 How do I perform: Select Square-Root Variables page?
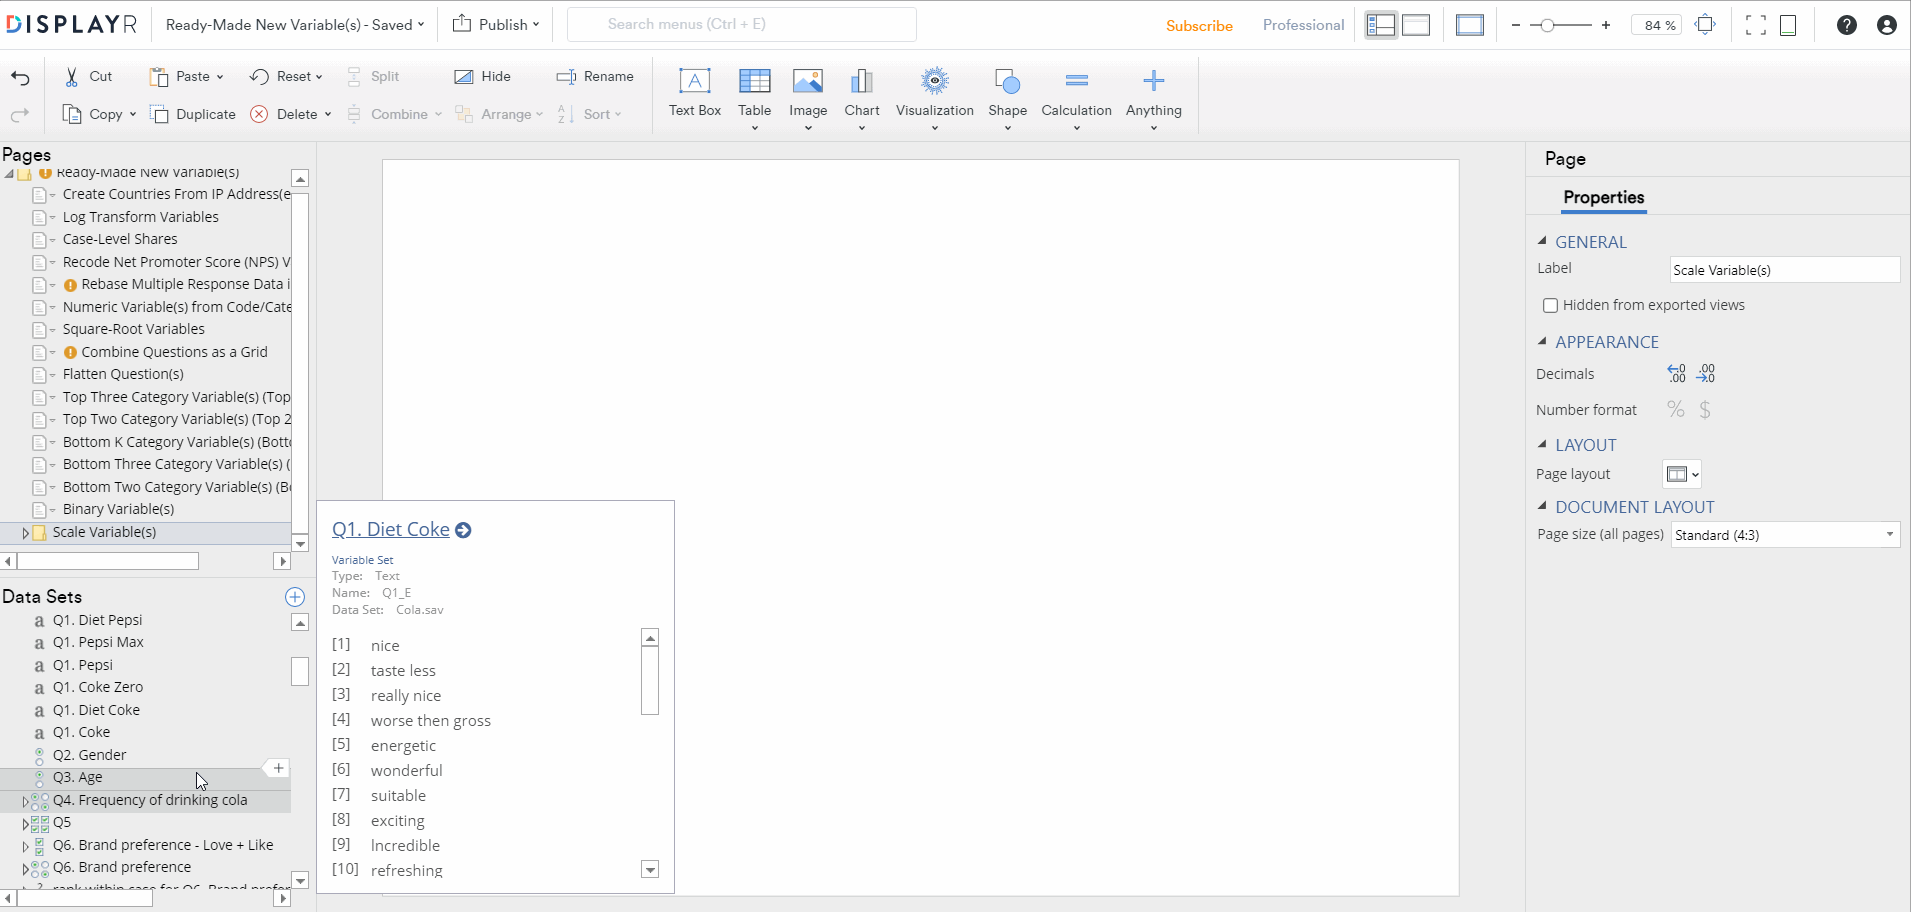pos(133,329)
